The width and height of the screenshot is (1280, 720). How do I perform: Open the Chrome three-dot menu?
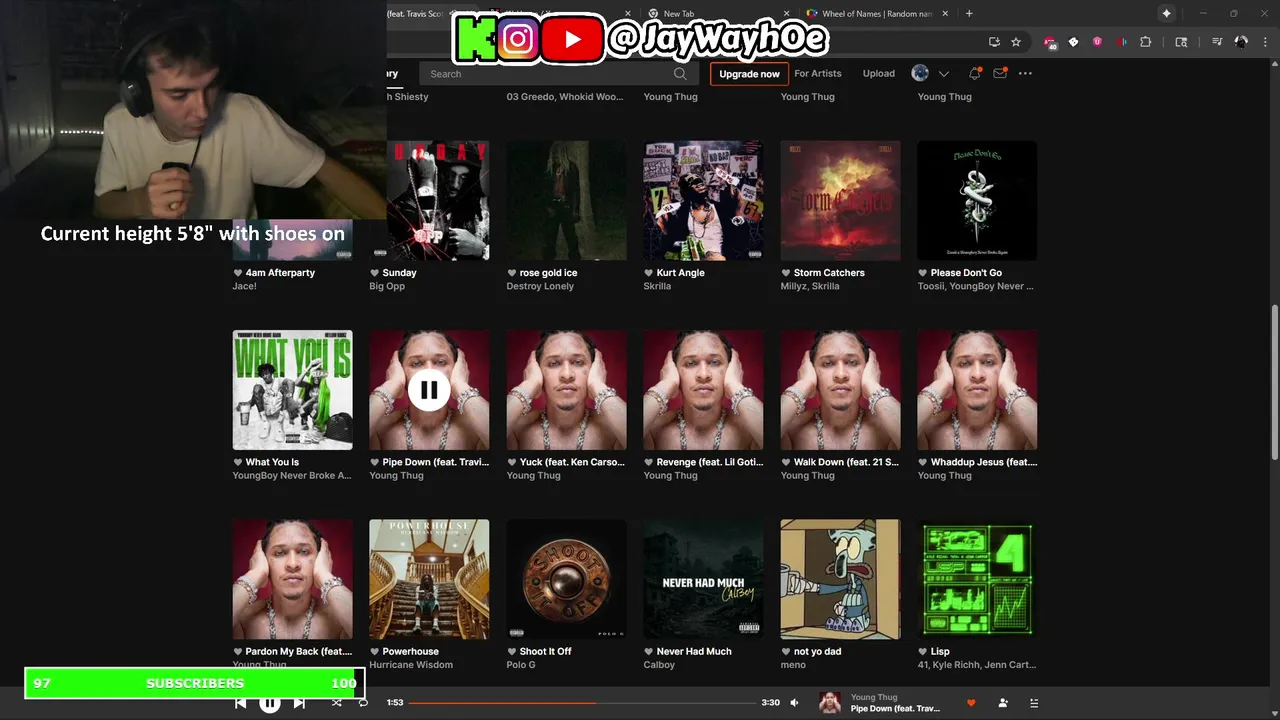coord(1264,42)
